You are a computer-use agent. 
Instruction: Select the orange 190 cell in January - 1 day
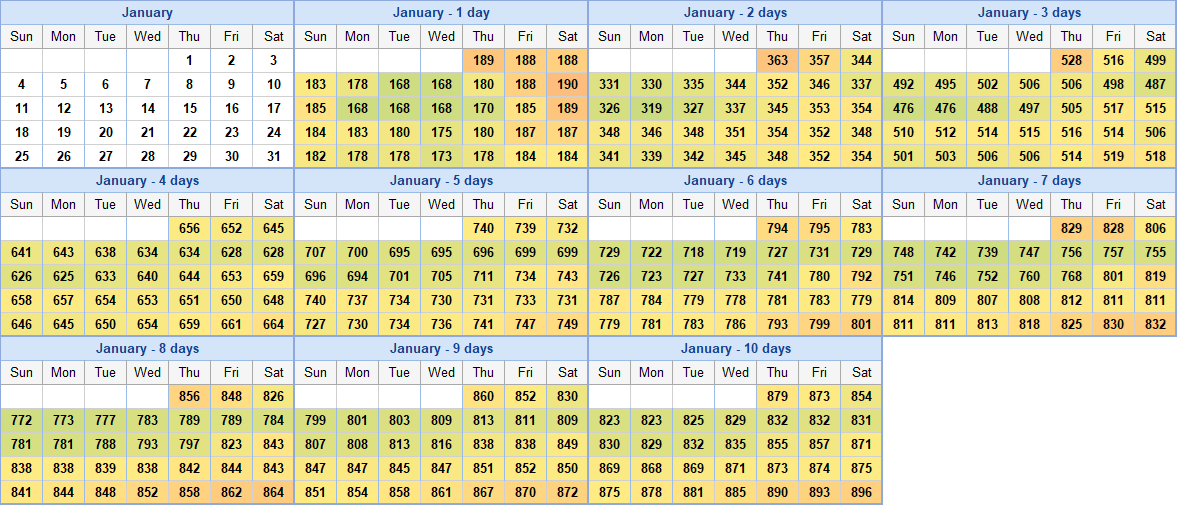tap(567, 84)
